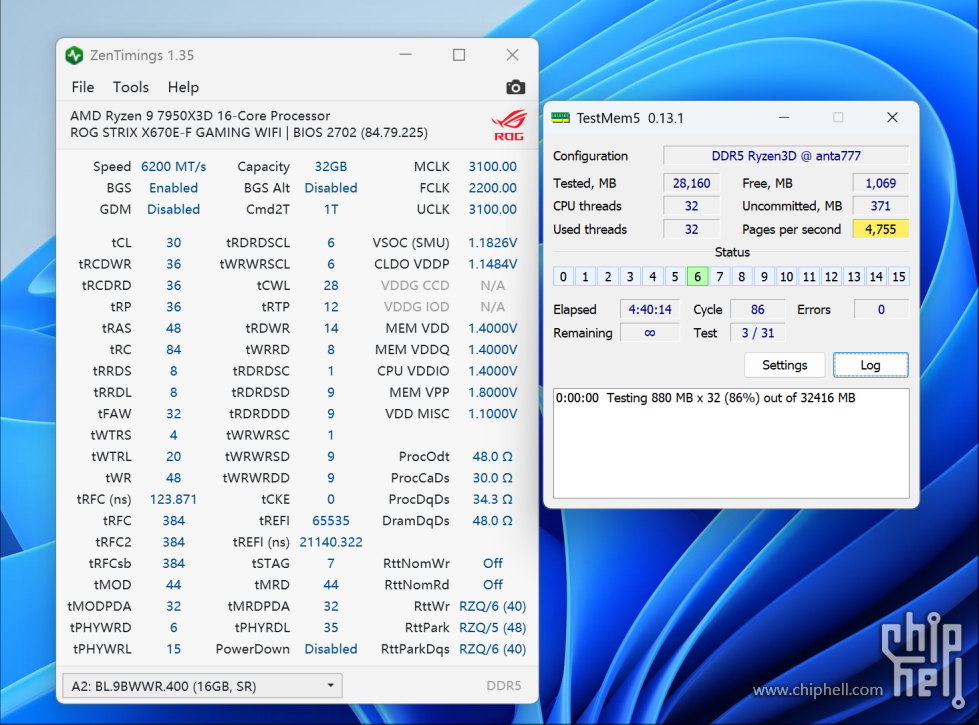This screenshot has height=725, width=979.
Task: Click the ZenTimings app logo icon
Action: tap(74, 56)
